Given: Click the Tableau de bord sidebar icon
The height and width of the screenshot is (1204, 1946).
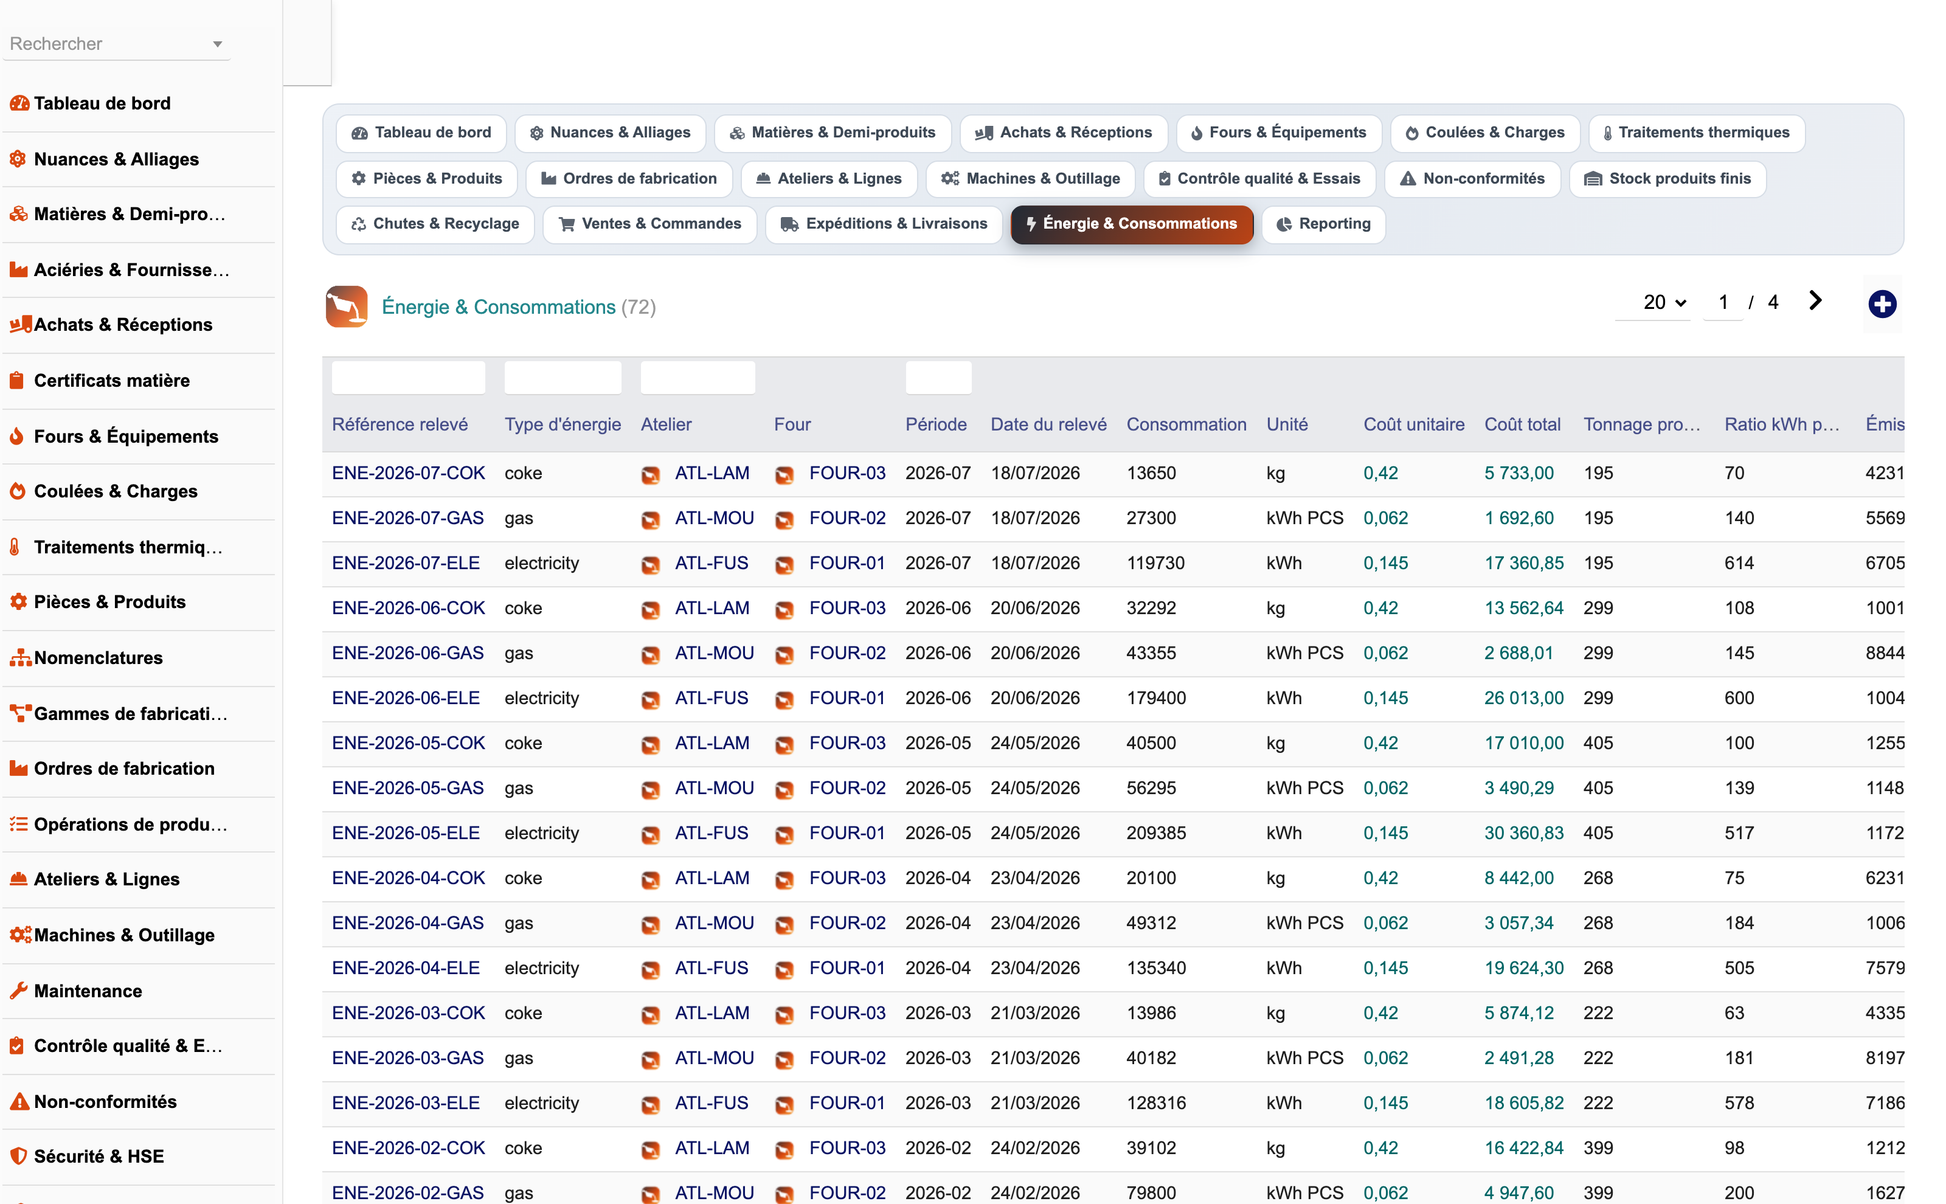Looking at the screenshot, I should [18, 103].
